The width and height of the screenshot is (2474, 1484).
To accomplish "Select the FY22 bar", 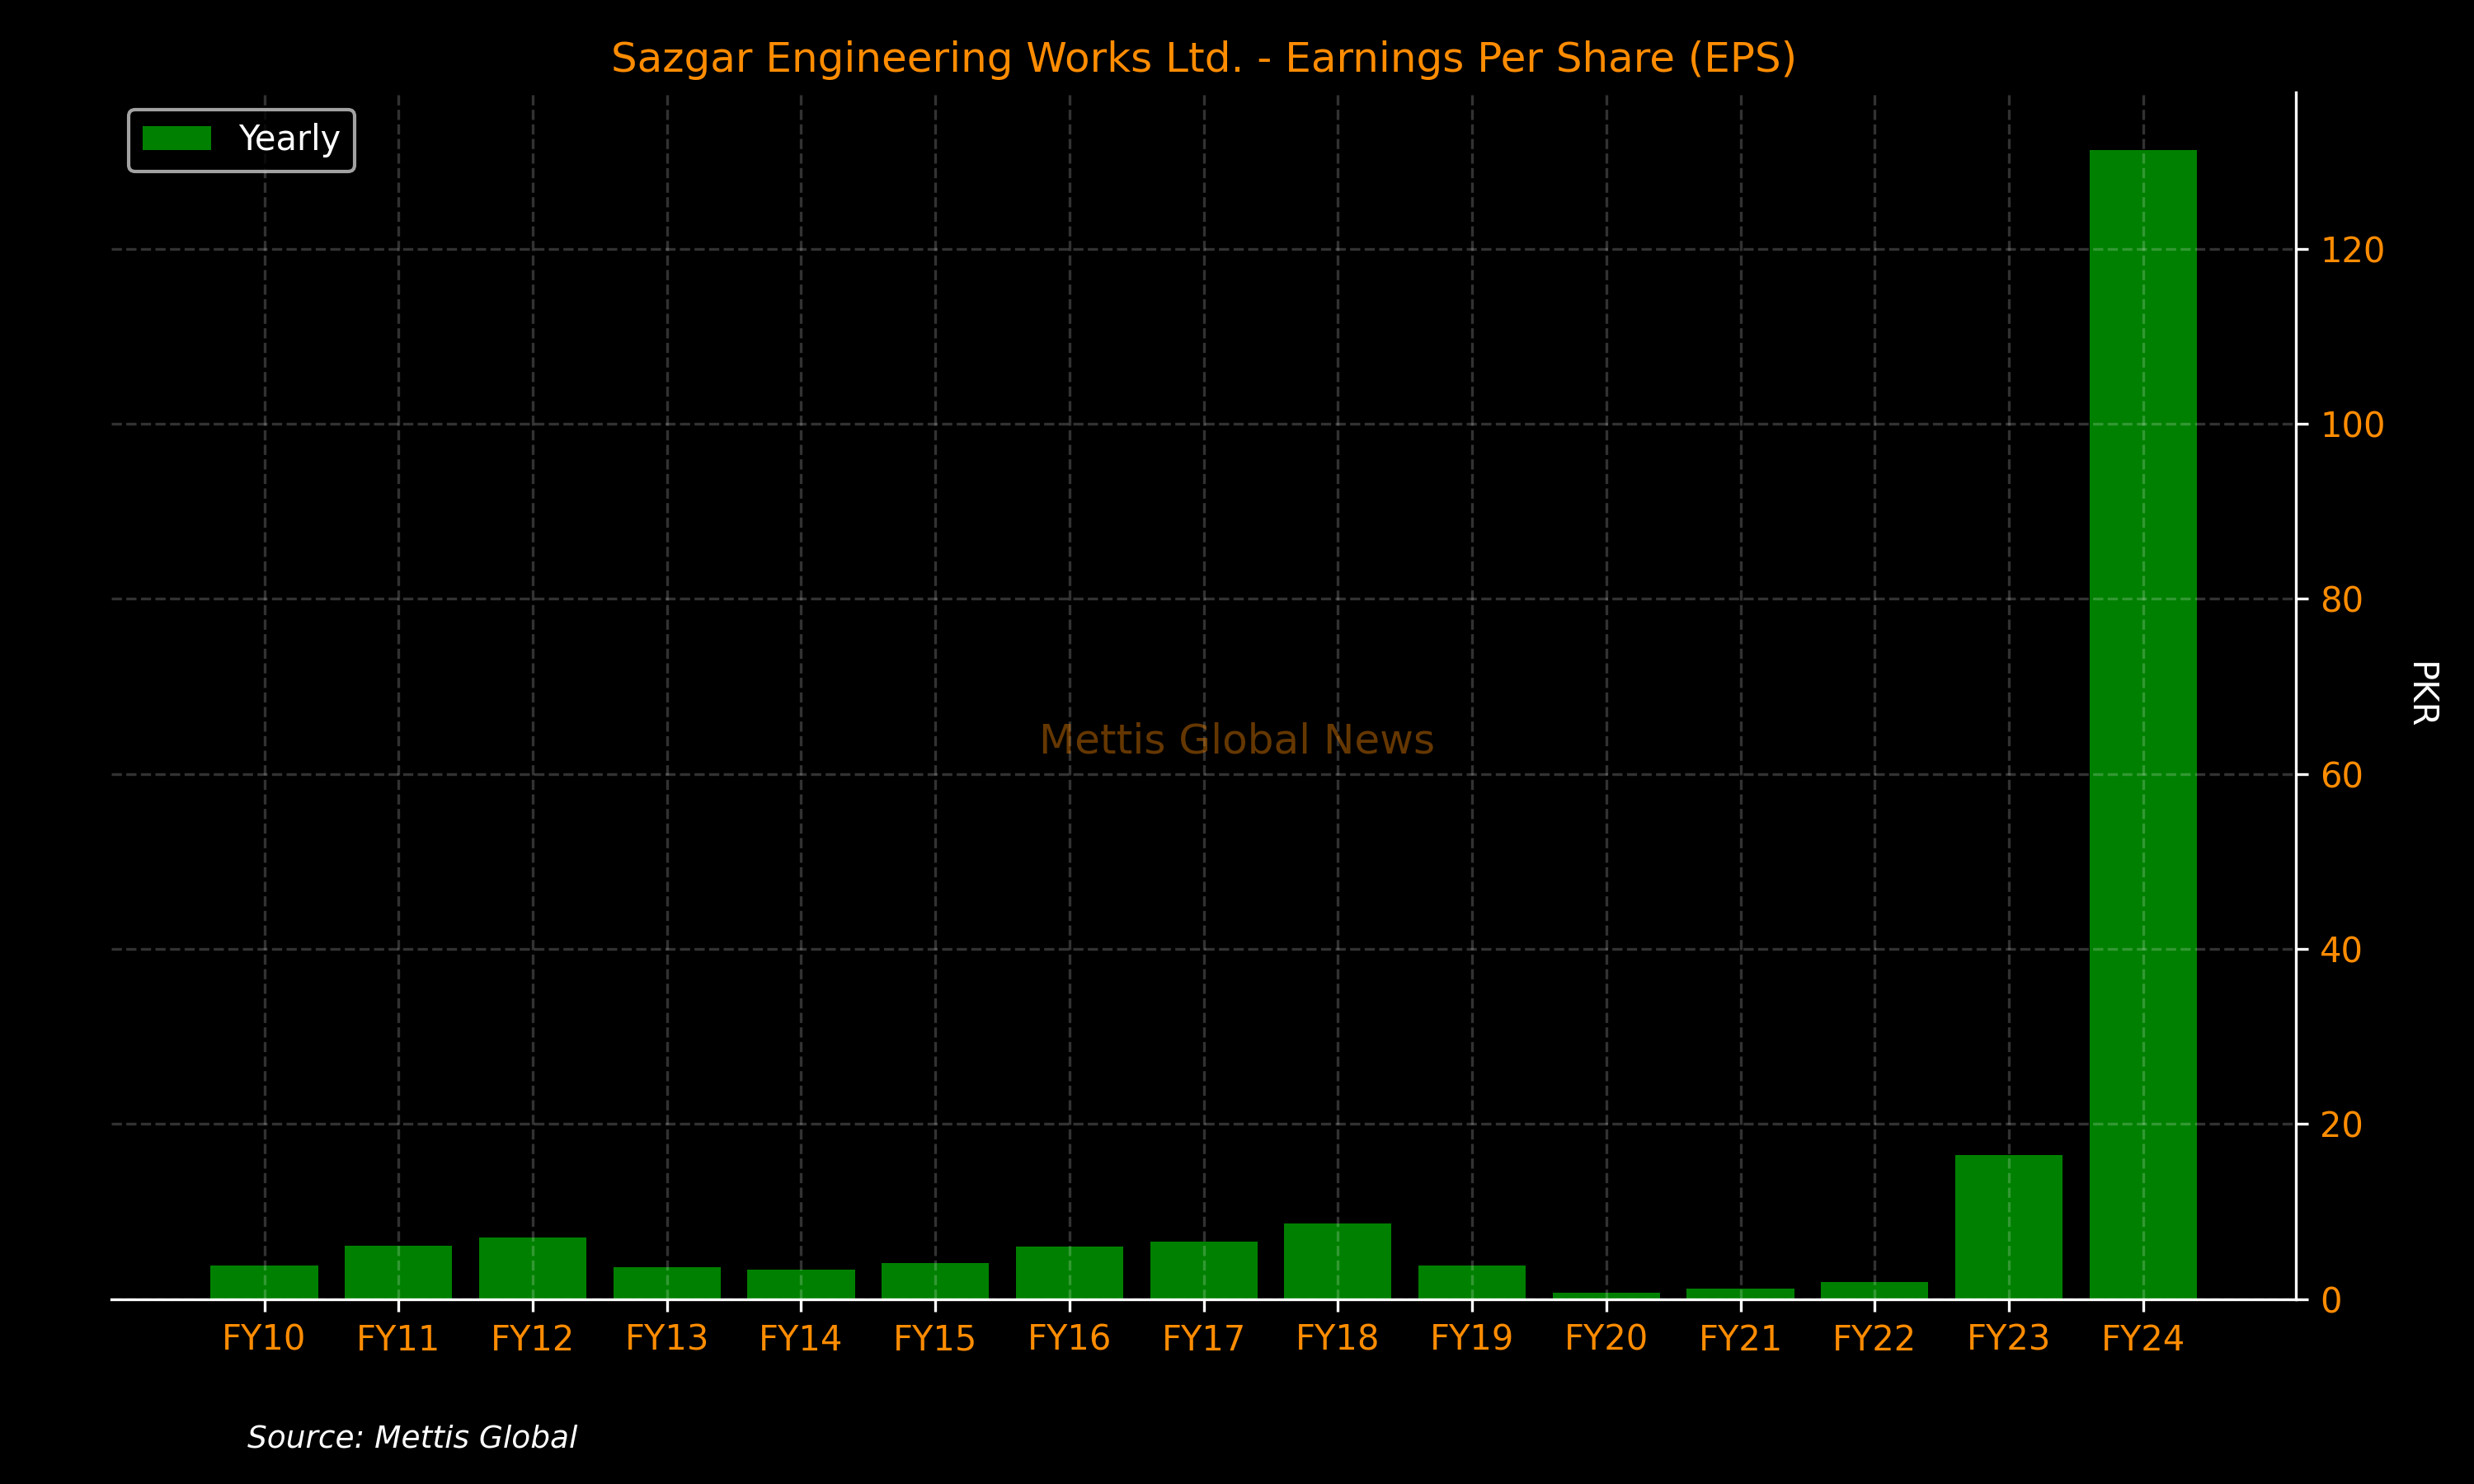I will [1874, 1290].
